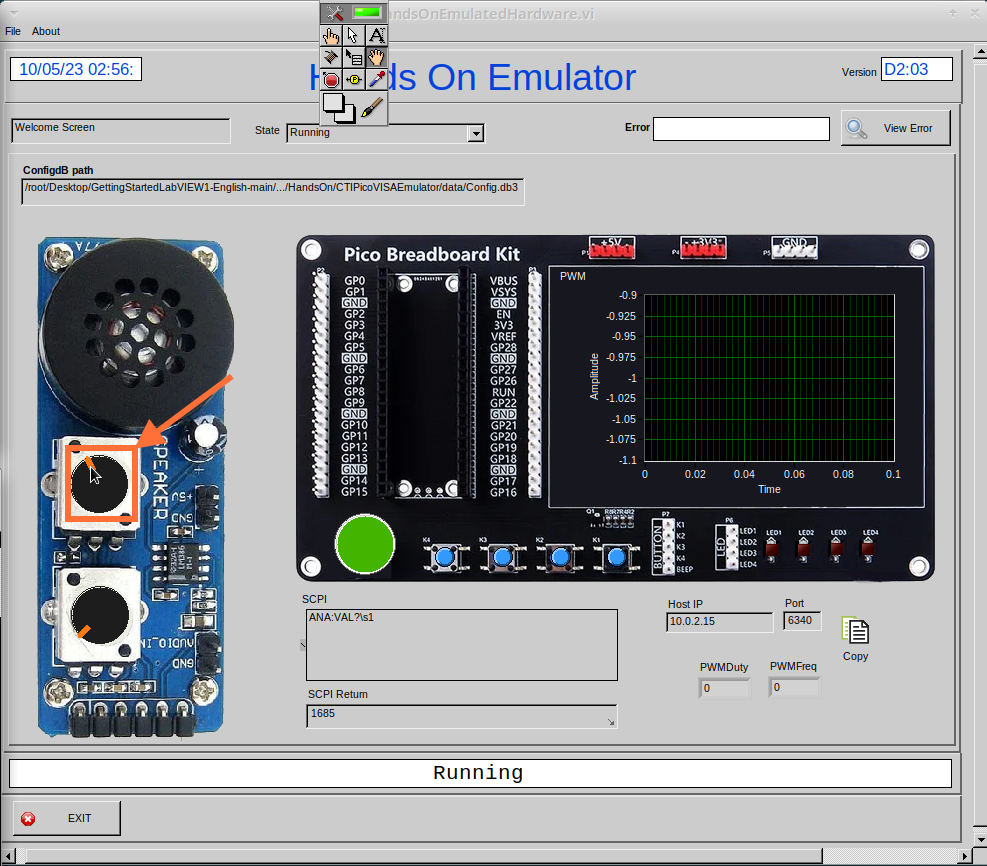Click the LED P6 header connector

pos(726,546)
